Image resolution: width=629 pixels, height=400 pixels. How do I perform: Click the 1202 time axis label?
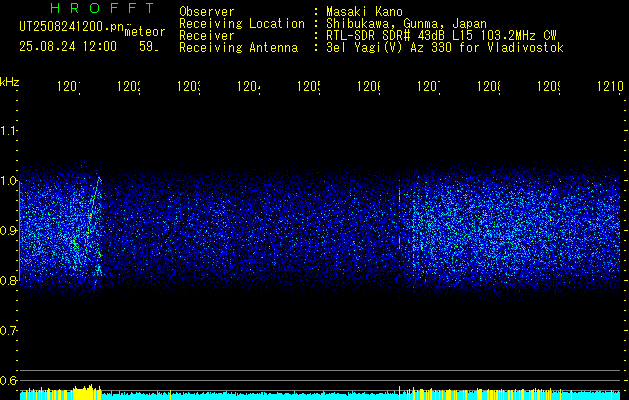[x=129, y=87]
